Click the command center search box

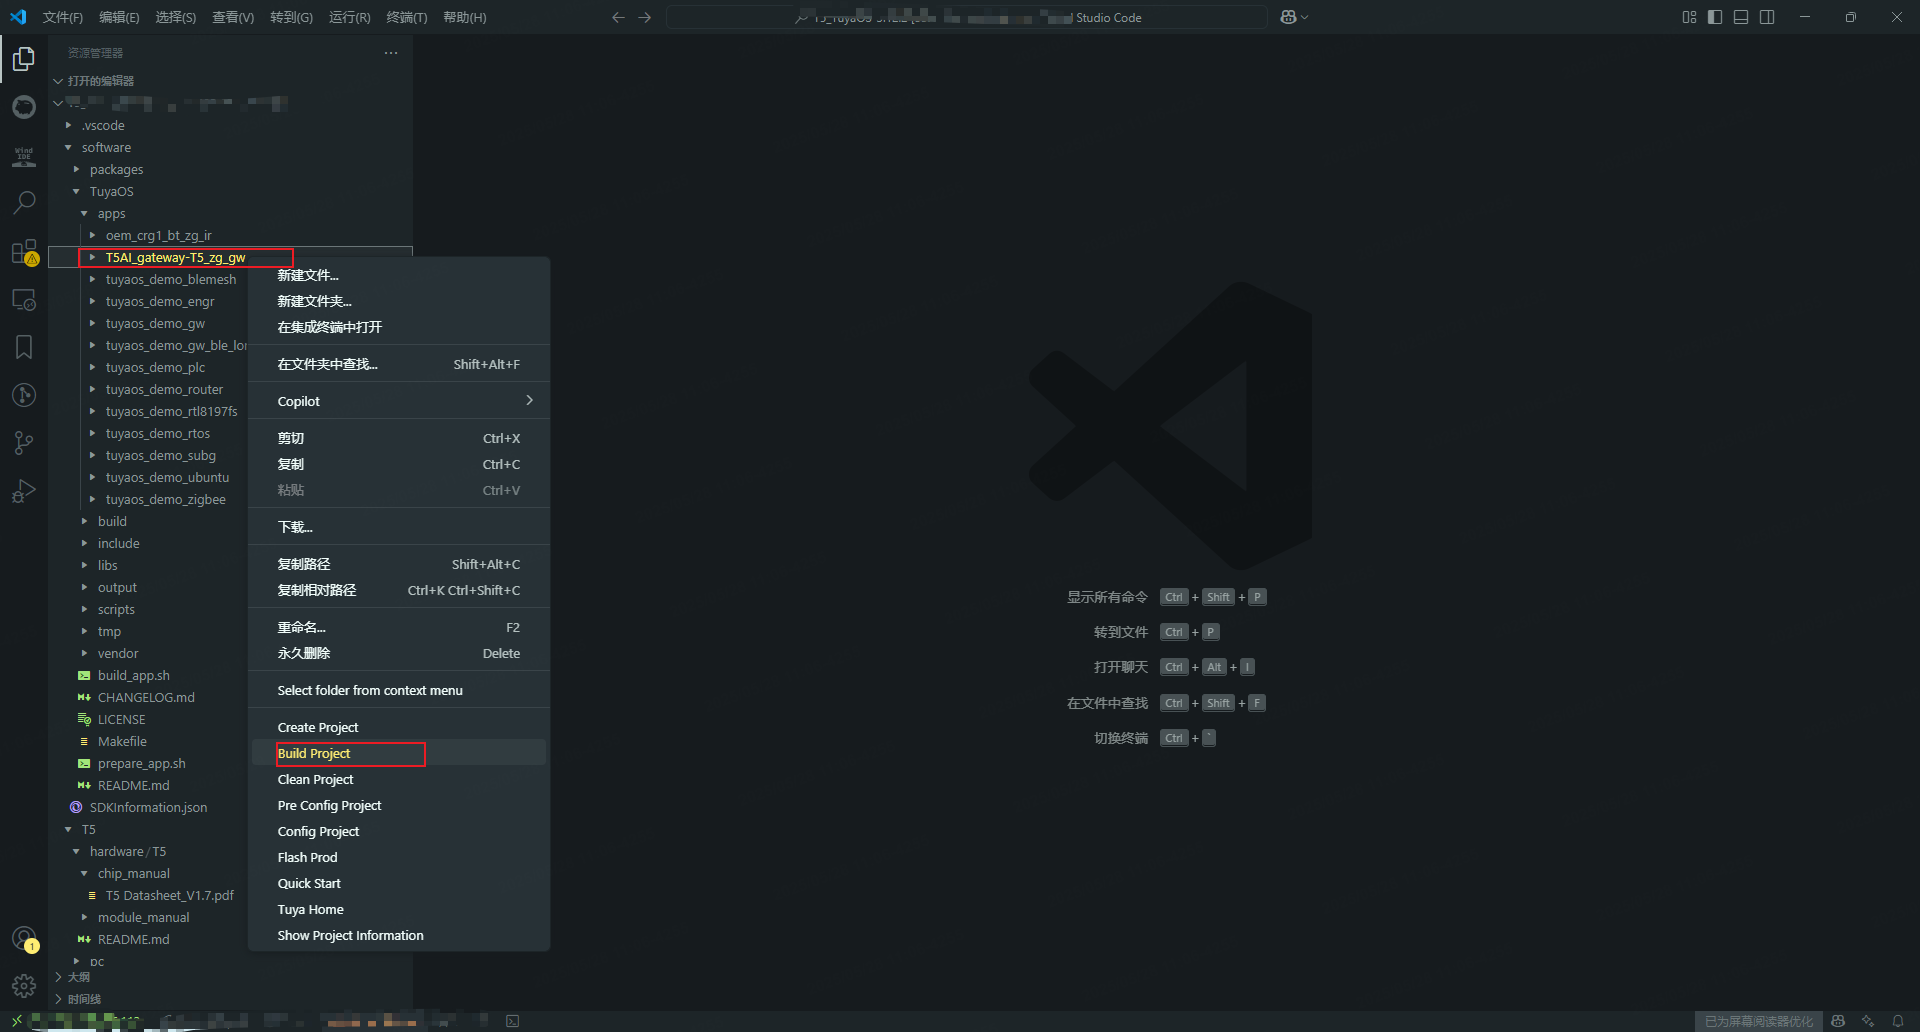pyautogui.click(x=967, y=17)
